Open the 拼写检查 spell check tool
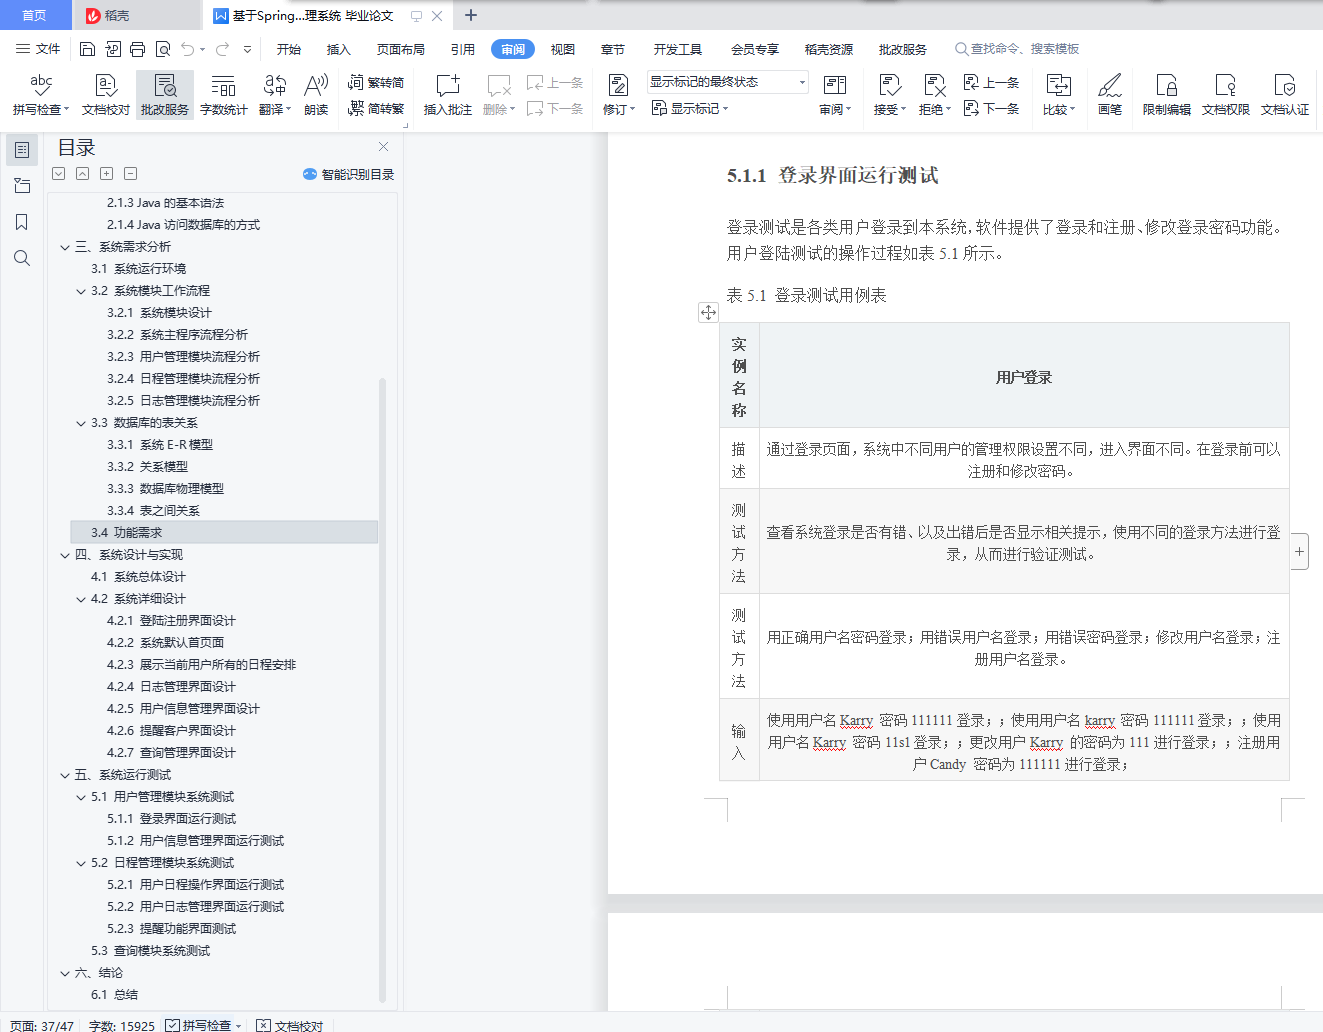Viewport: 1323px width, 1032px height. (41, 95)
